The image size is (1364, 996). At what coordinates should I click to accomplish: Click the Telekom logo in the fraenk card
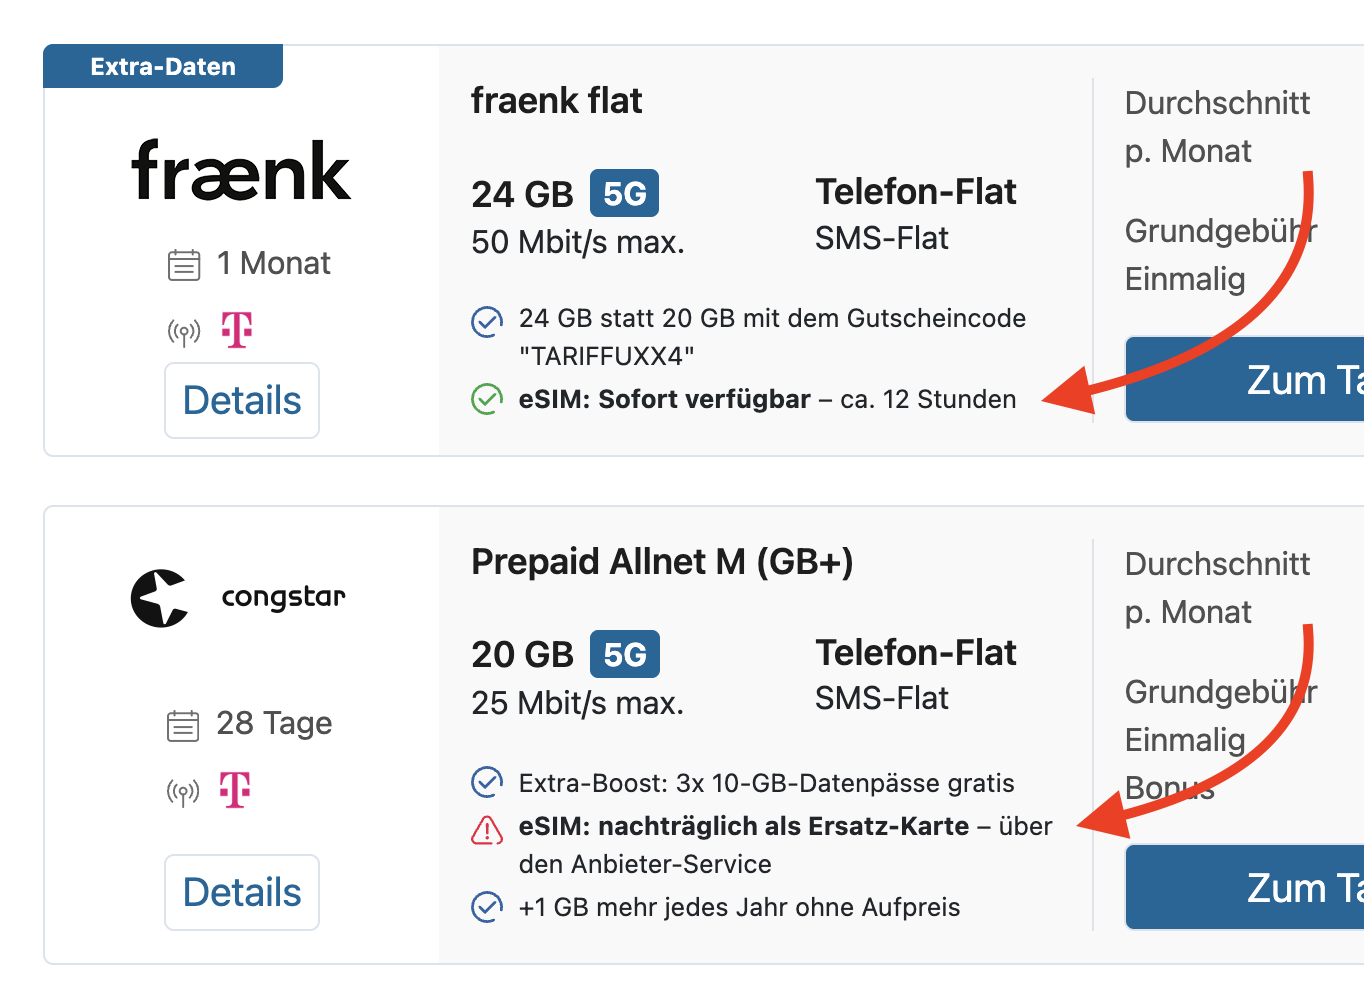pos(237,329)
